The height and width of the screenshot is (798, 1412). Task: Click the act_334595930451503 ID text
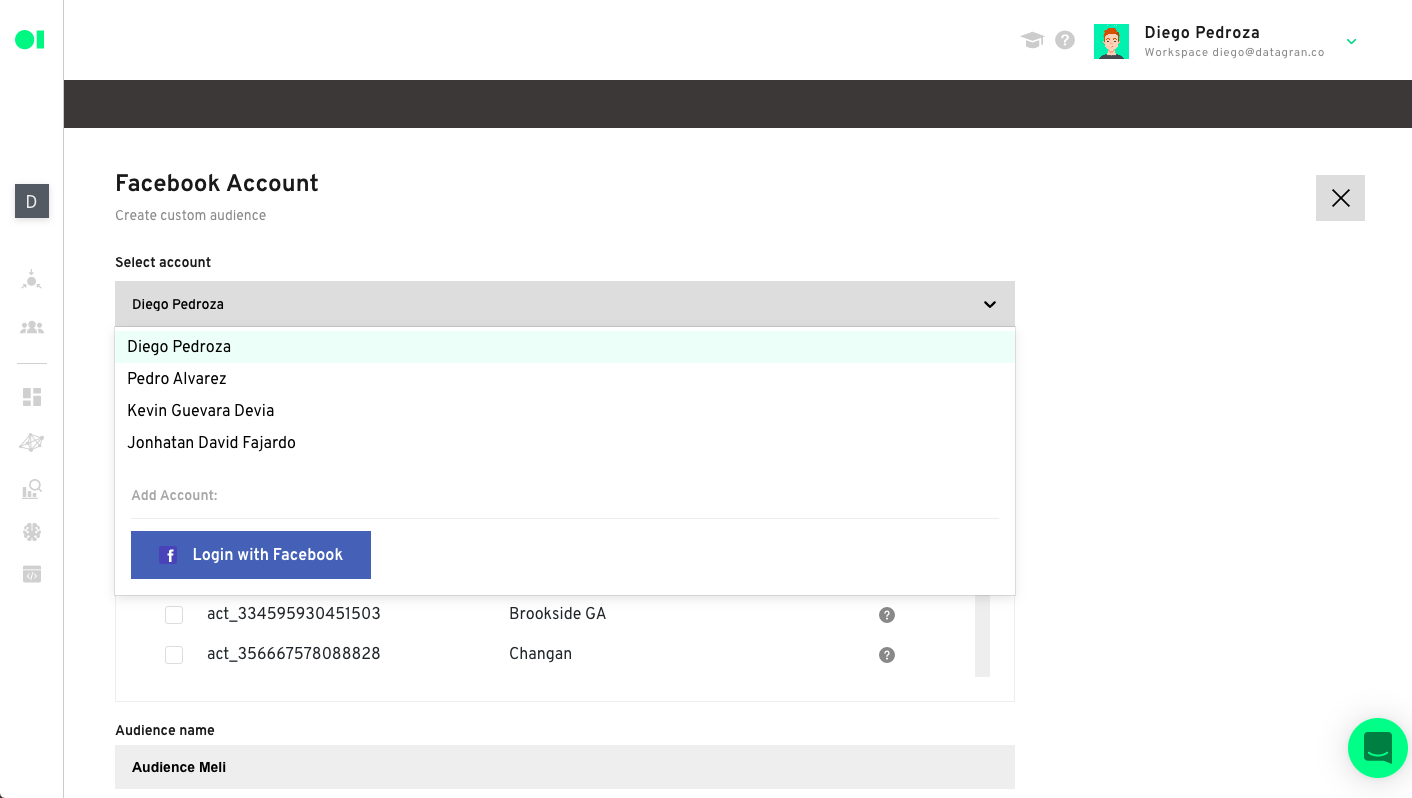(294, 614)
